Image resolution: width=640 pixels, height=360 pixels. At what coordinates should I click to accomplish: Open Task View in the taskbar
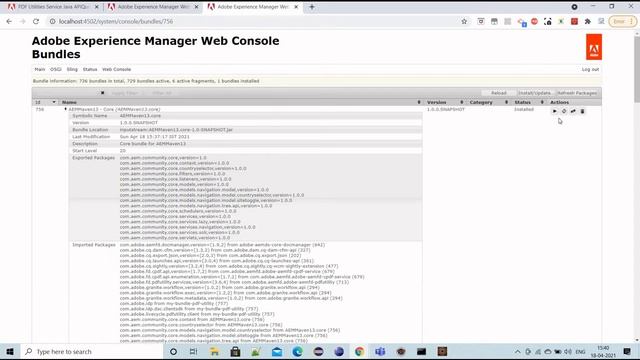pos(193,351)
